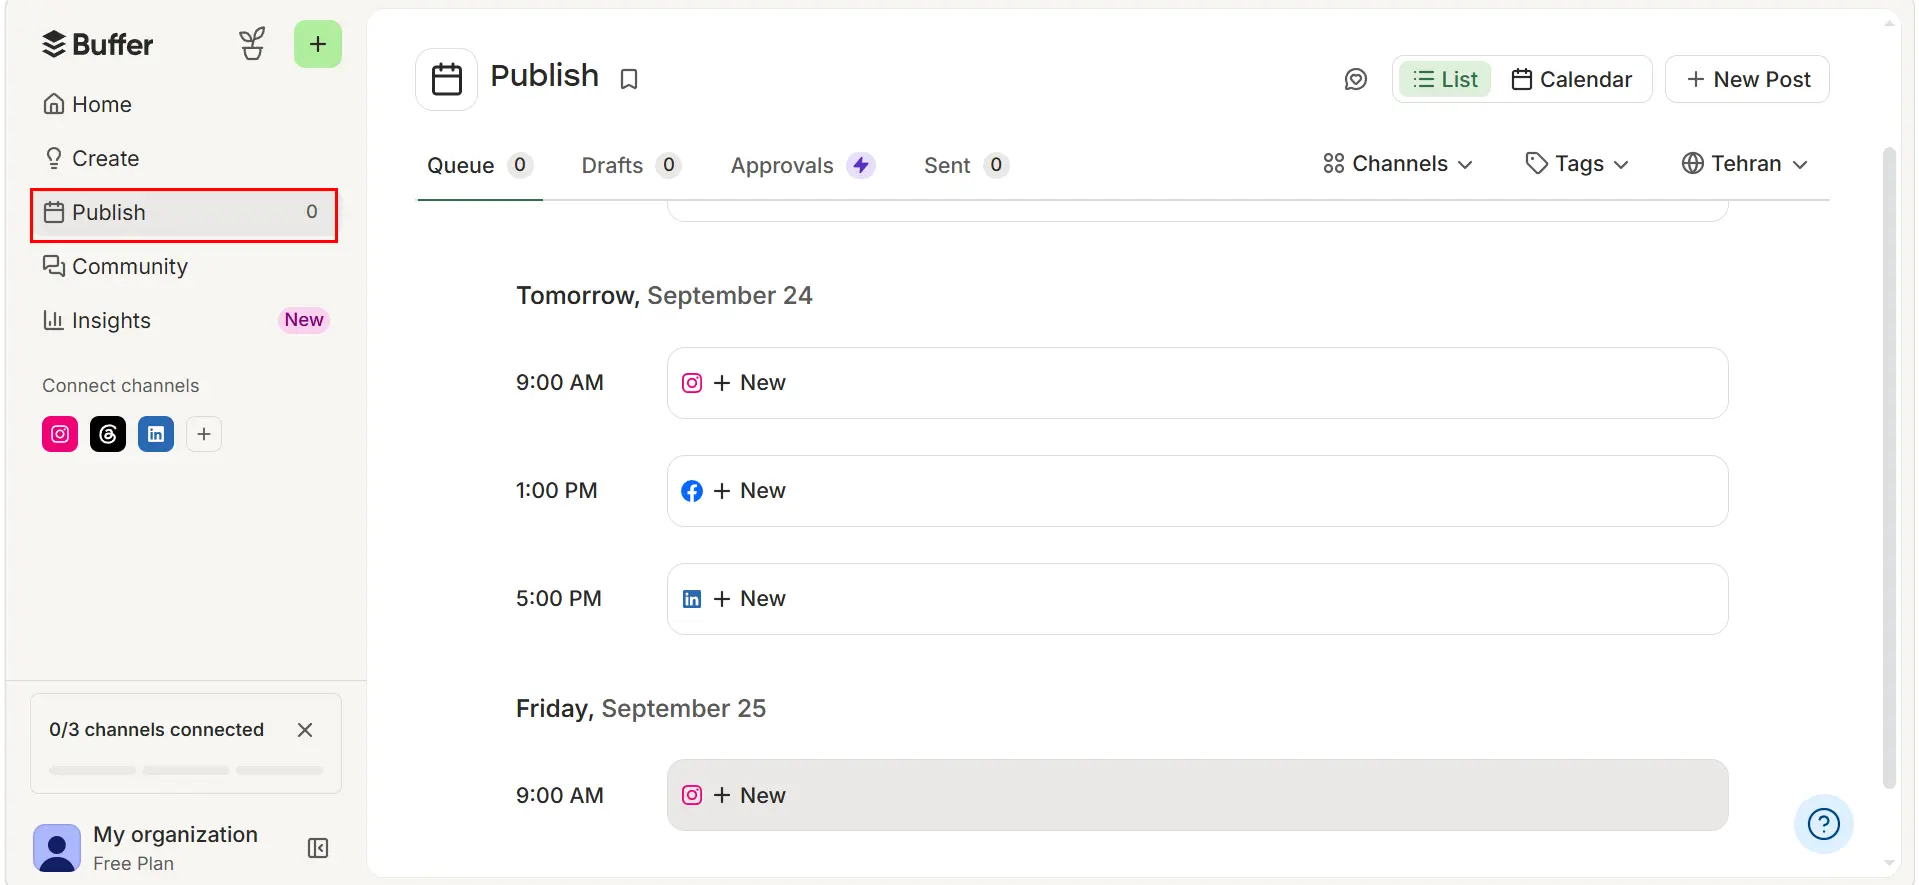Open the Queue tab
The image size is (1919, 885).
click(x=480, y=166)
